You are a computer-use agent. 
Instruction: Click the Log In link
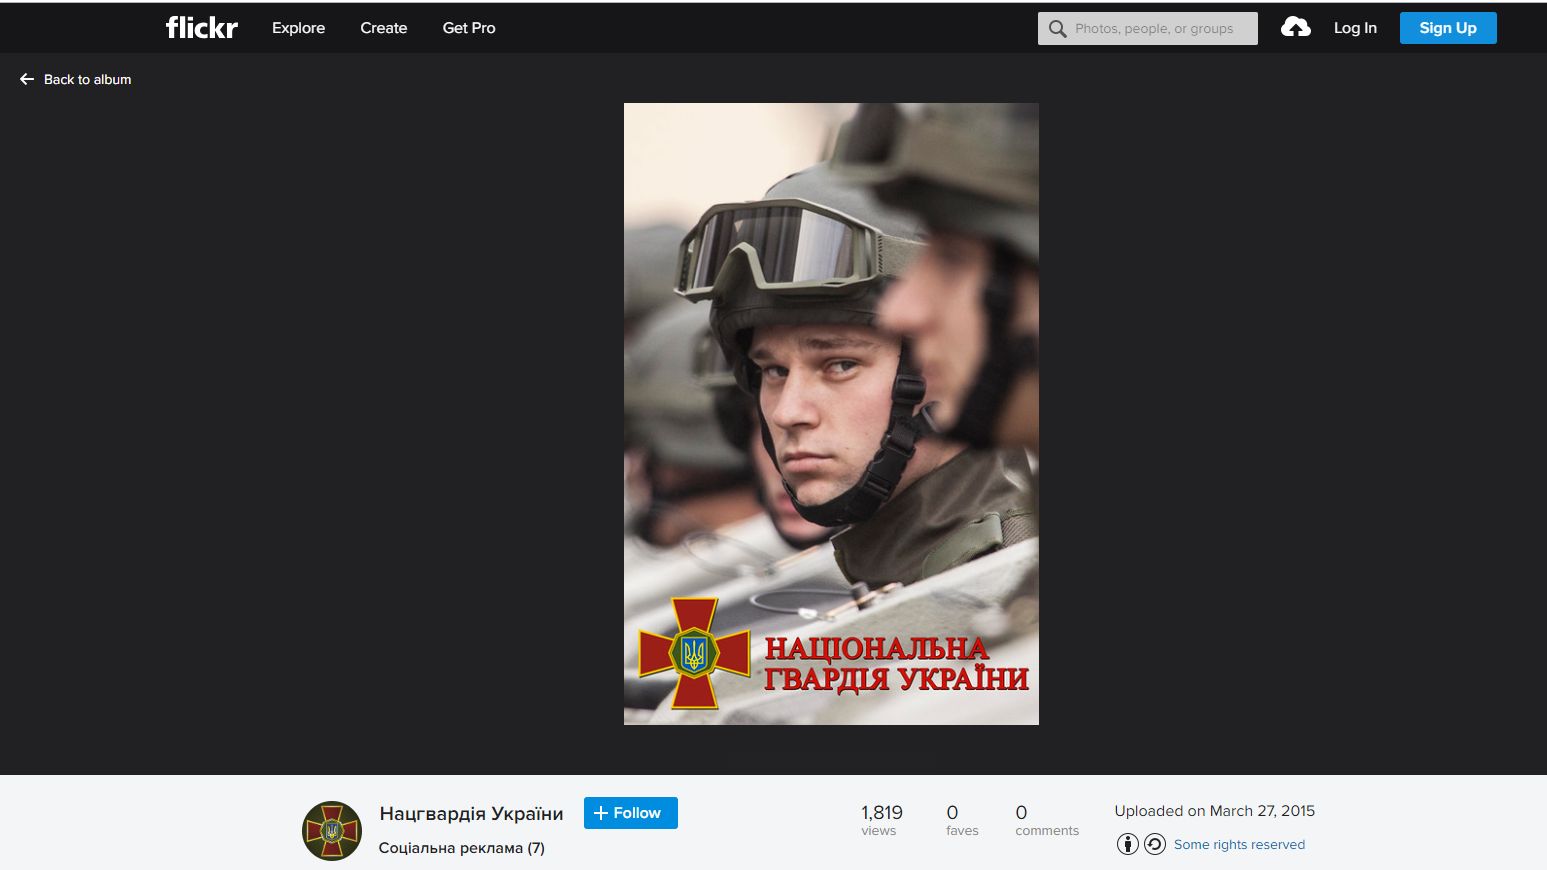click(x=1355, y=28)
